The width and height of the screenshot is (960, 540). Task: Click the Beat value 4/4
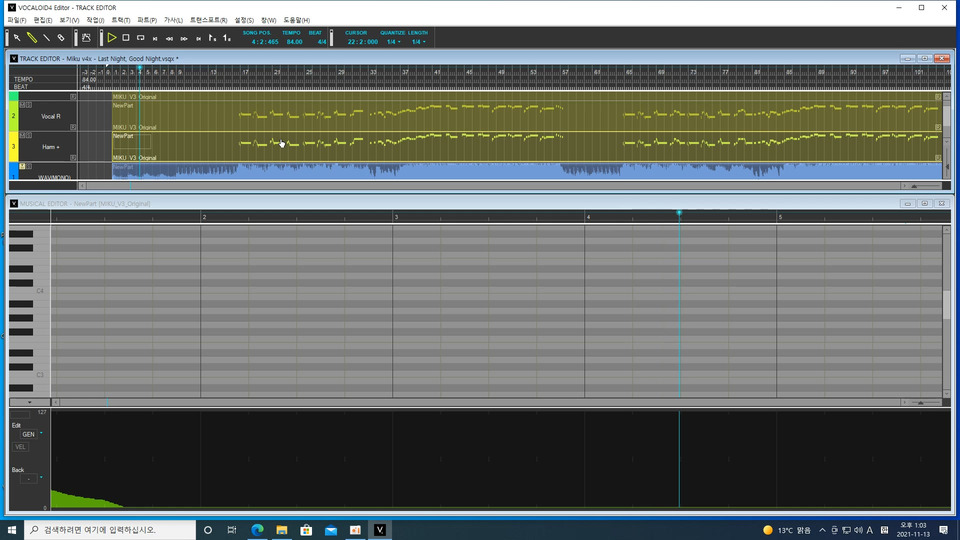[321, 42]
